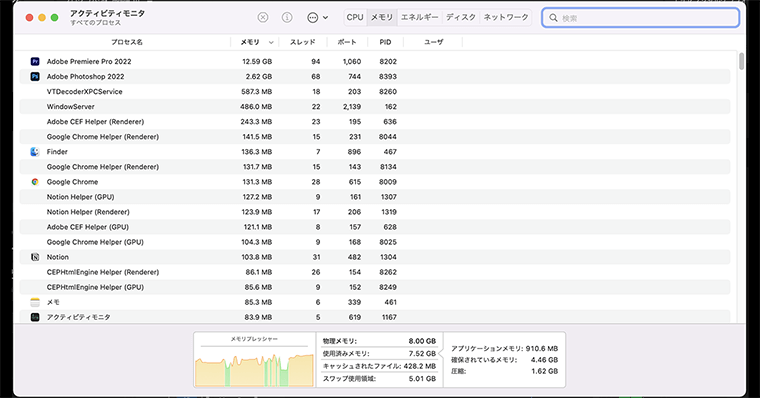The image size is (760, 398).
Task: Click the Adobe Photoshop 2022 icon
Action: click(35, 77)
